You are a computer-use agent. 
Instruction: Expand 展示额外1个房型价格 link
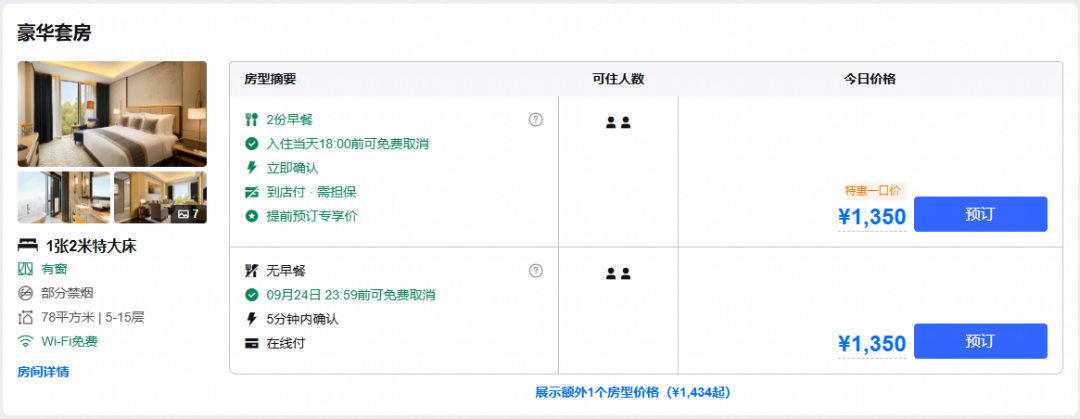(632, 392)
